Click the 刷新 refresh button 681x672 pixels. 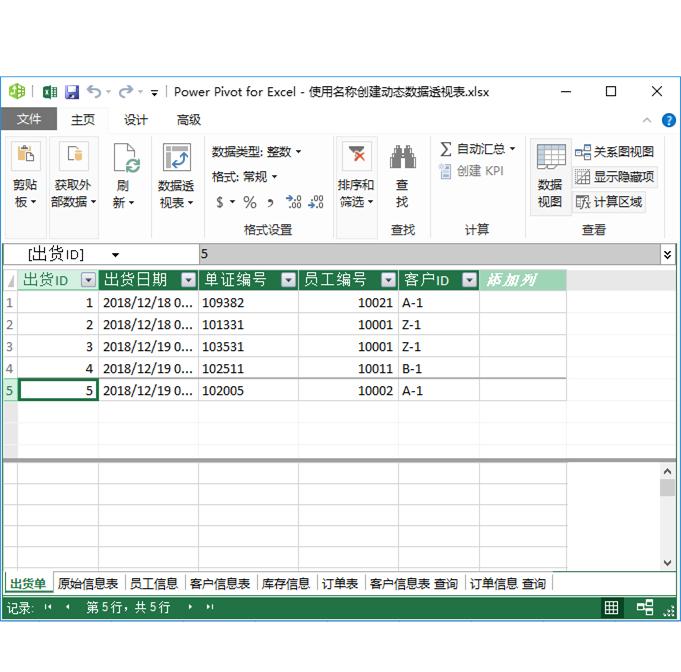point(124,176)
